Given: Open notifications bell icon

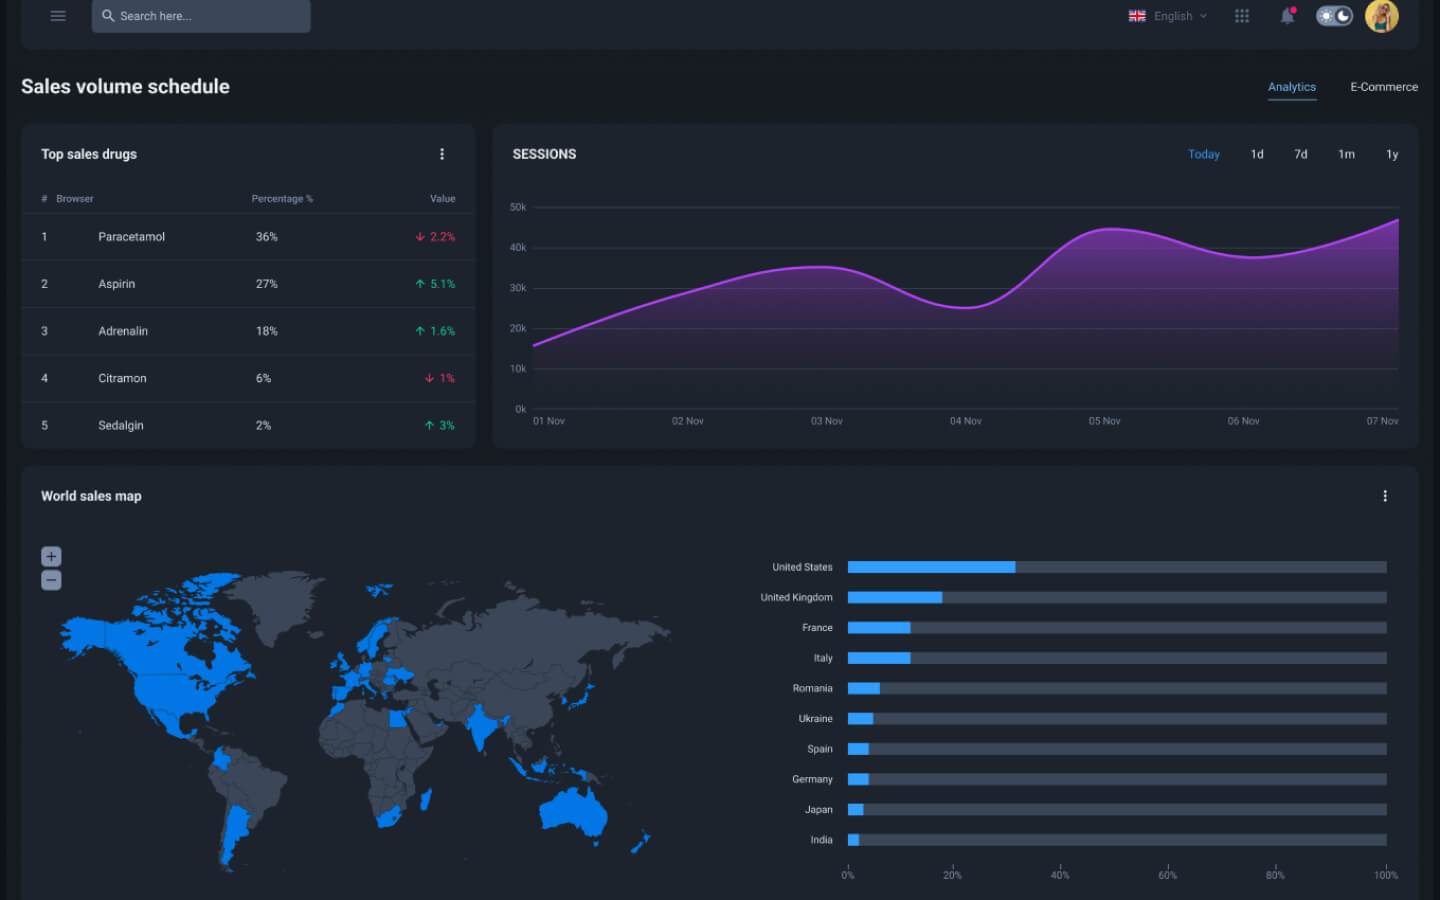Looking at the screenshot, I should pos(1288,16).
